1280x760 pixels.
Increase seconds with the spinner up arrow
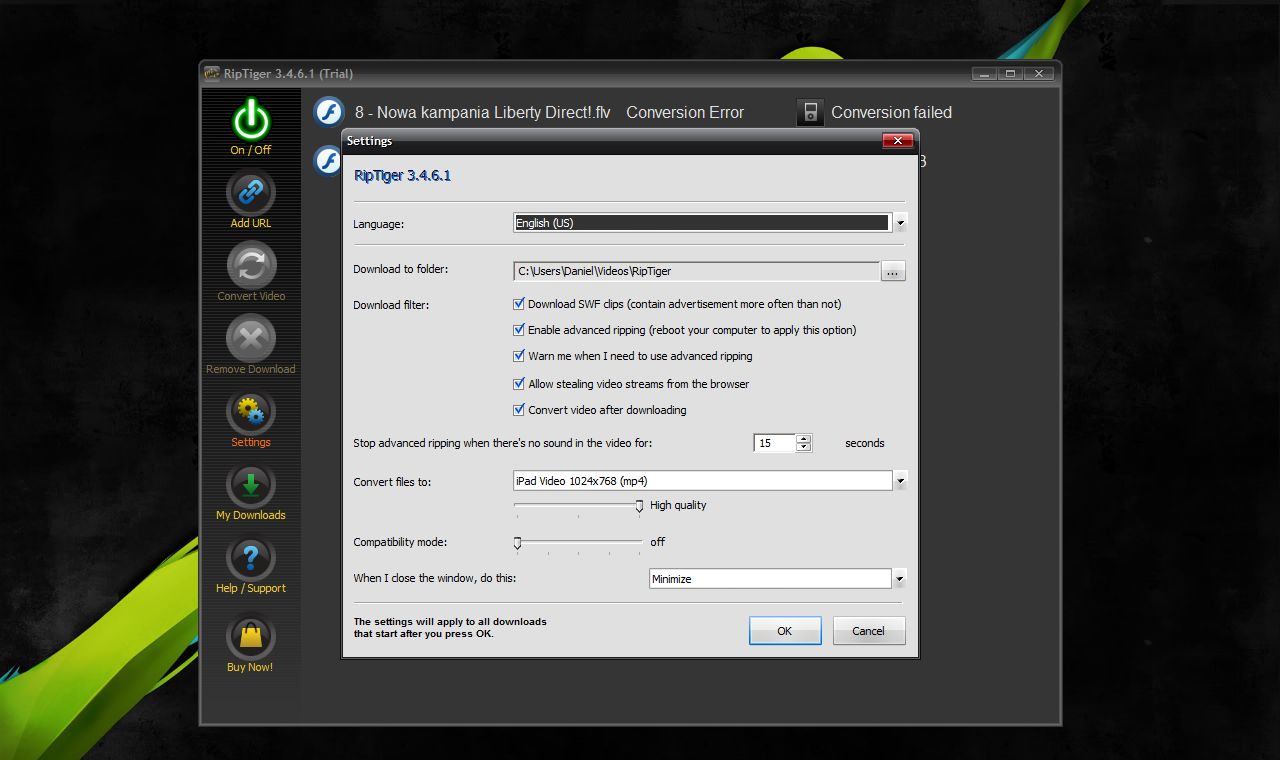(x=804, y=438)
